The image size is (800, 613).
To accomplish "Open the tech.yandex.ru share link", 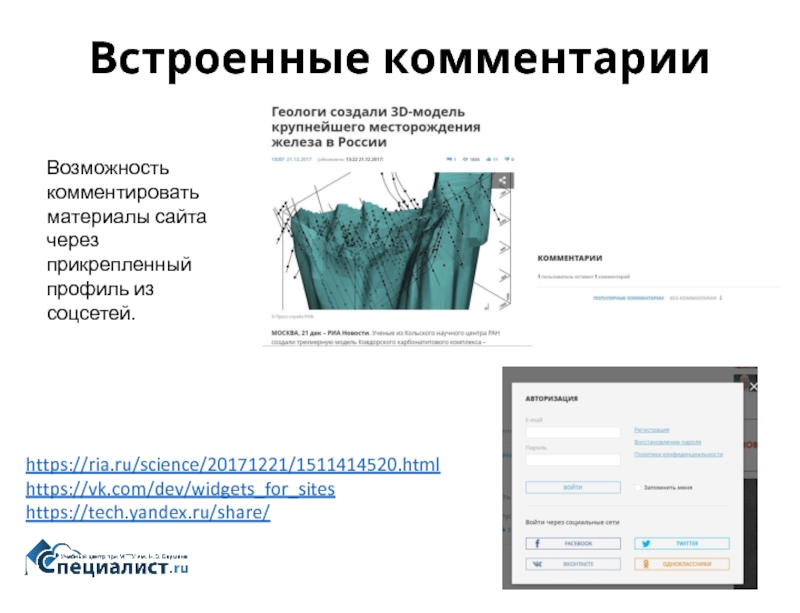I will tap(148, 512).
